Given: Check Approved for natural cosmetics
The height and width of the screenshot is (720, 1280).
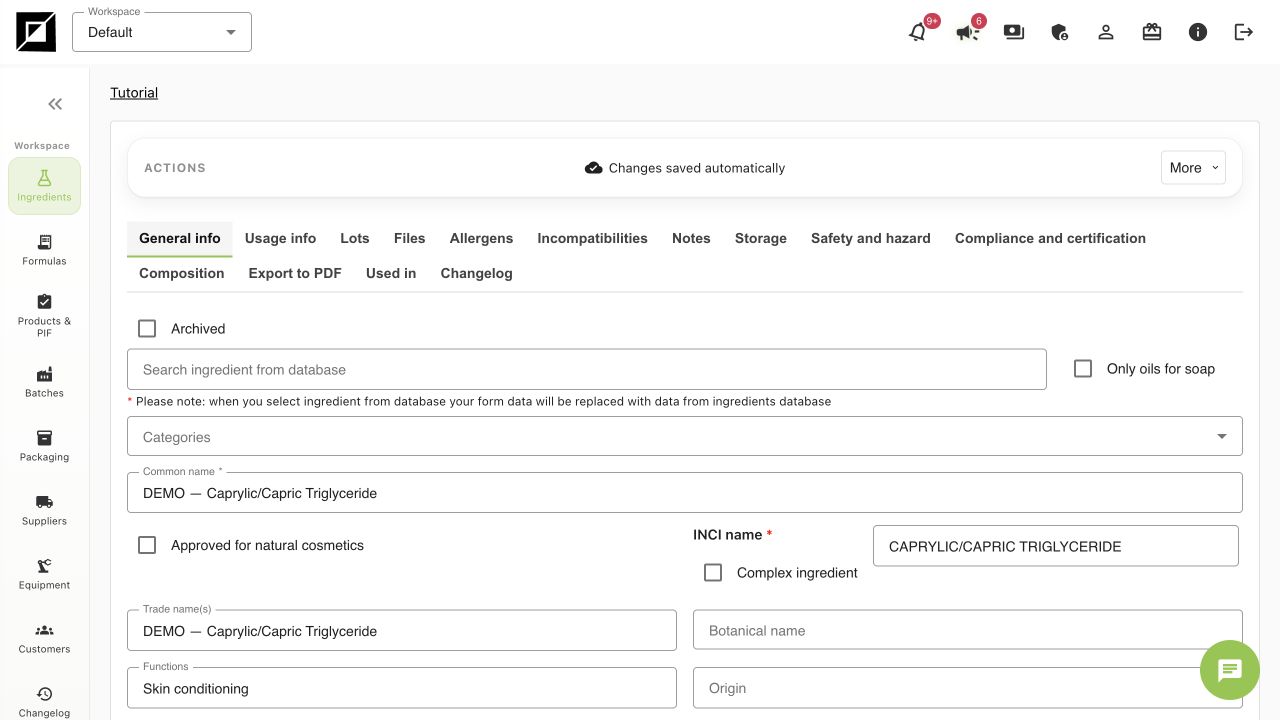Looking at the screenshot, I should (x=147, y=545).
